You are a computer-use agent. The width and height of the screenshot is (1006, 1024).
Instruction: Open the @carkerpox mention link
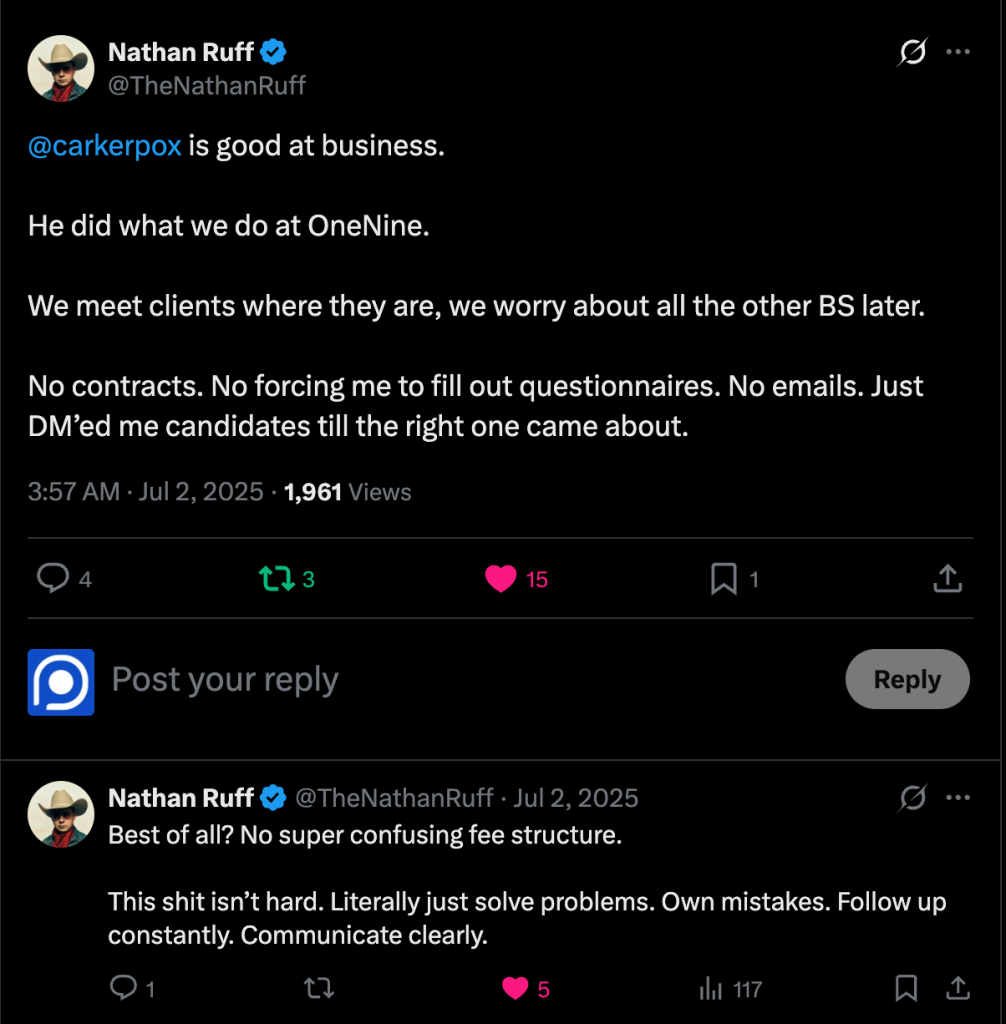[x=104, y=146]
